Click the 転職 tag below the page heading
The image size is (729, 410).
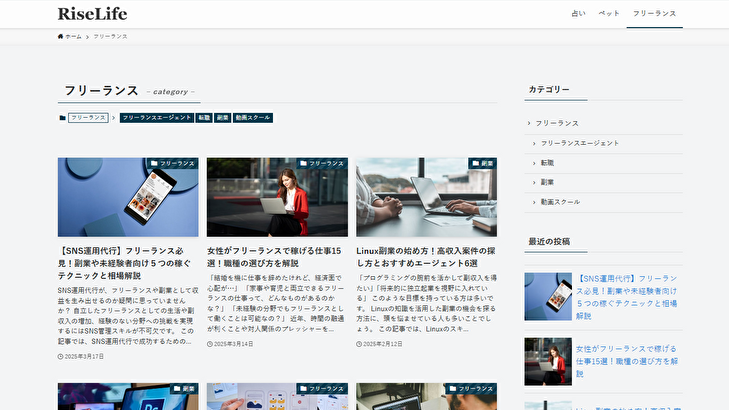click(x=204, y=118)
